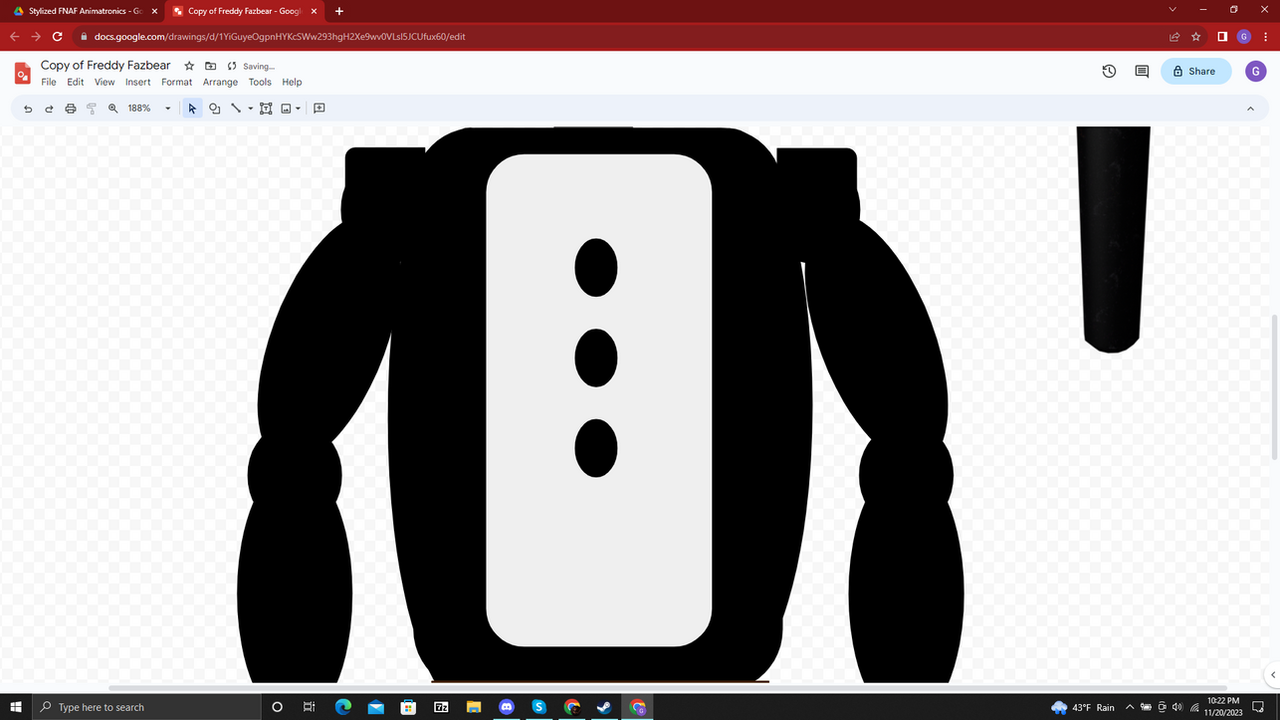The height and width of the screenshot is (720, 1280).
Task: Click the Insert image icon
Action: pyautogui.click(x=286, y=108)
